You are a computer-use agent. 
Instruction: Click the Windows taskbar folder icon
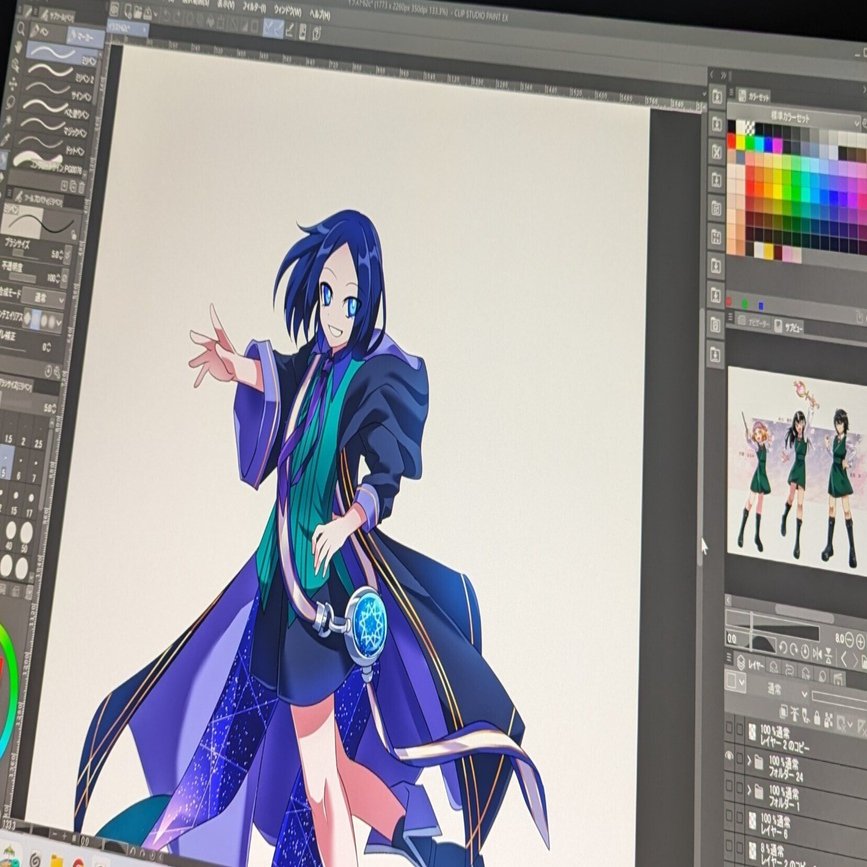tap(57, 860)
